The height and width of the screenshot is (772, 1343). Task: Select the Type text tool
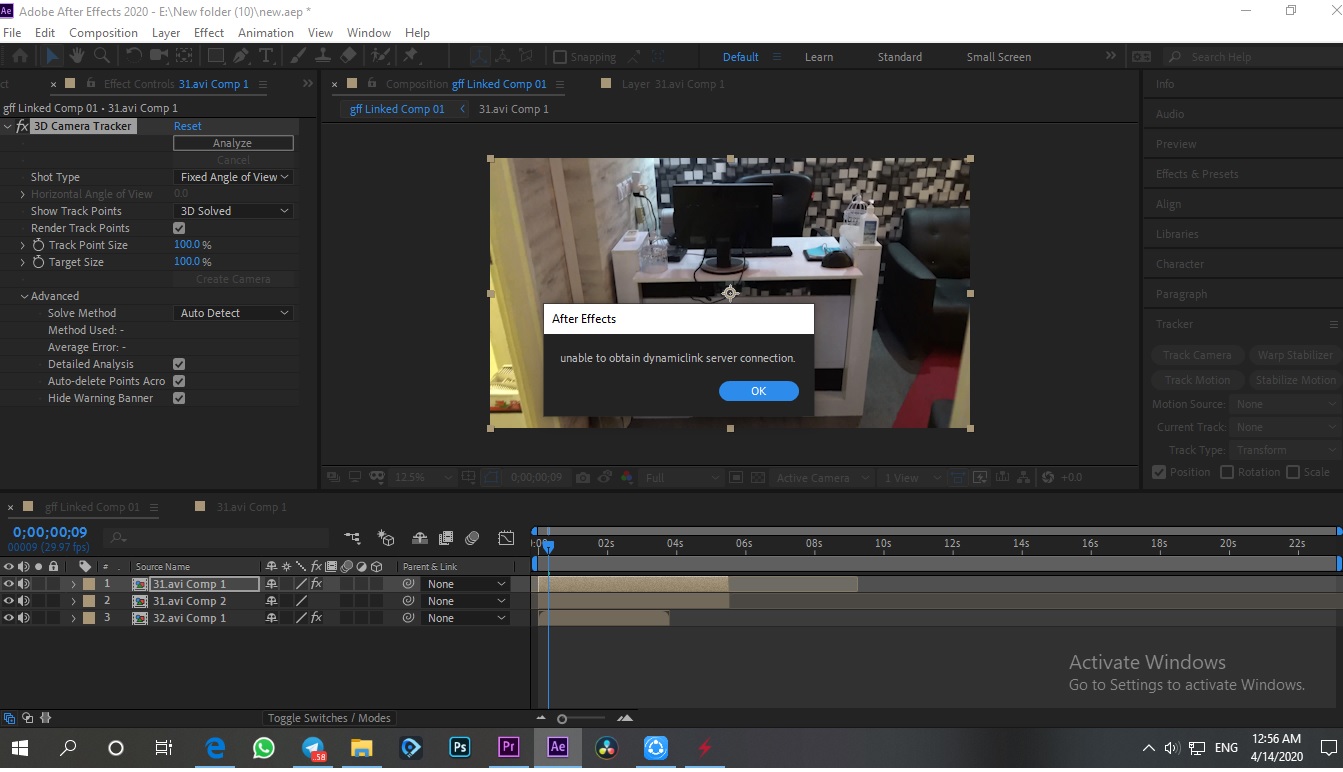tap(266, 56)
